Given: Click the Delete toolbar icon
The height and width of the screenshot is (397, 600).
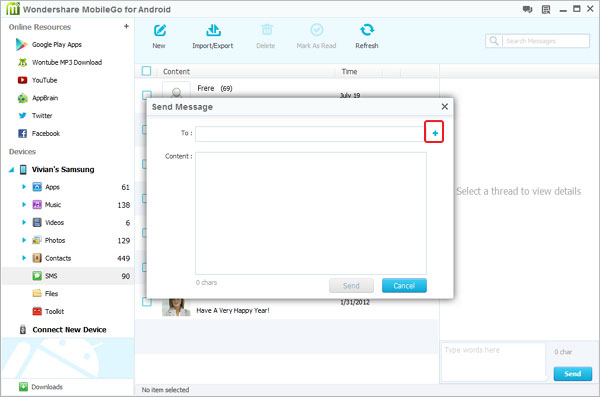Looking at the screenshot, I should (x=266, y=30).
